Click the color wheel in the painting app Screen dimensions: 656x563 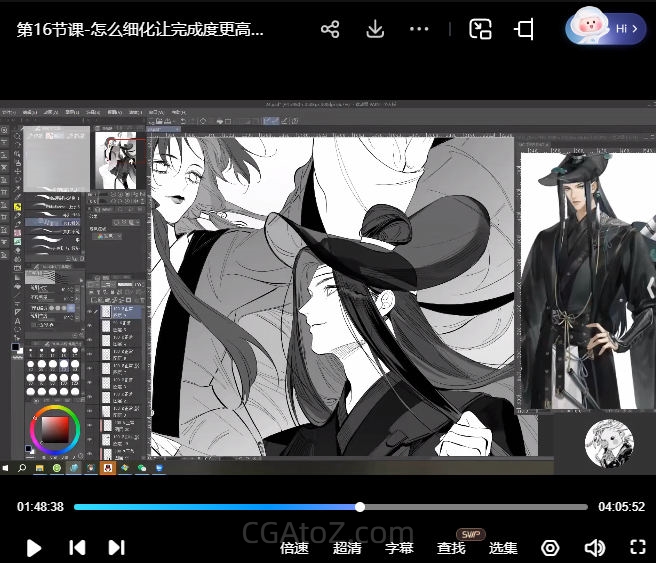click(x=54, y=431)
